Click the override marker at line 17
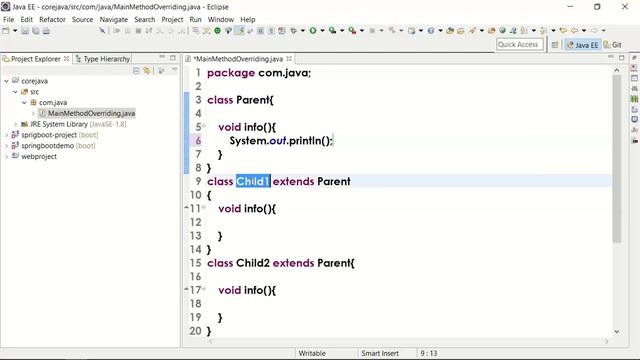This screenshot has width=640, height=360. click(x=187, y=289)
